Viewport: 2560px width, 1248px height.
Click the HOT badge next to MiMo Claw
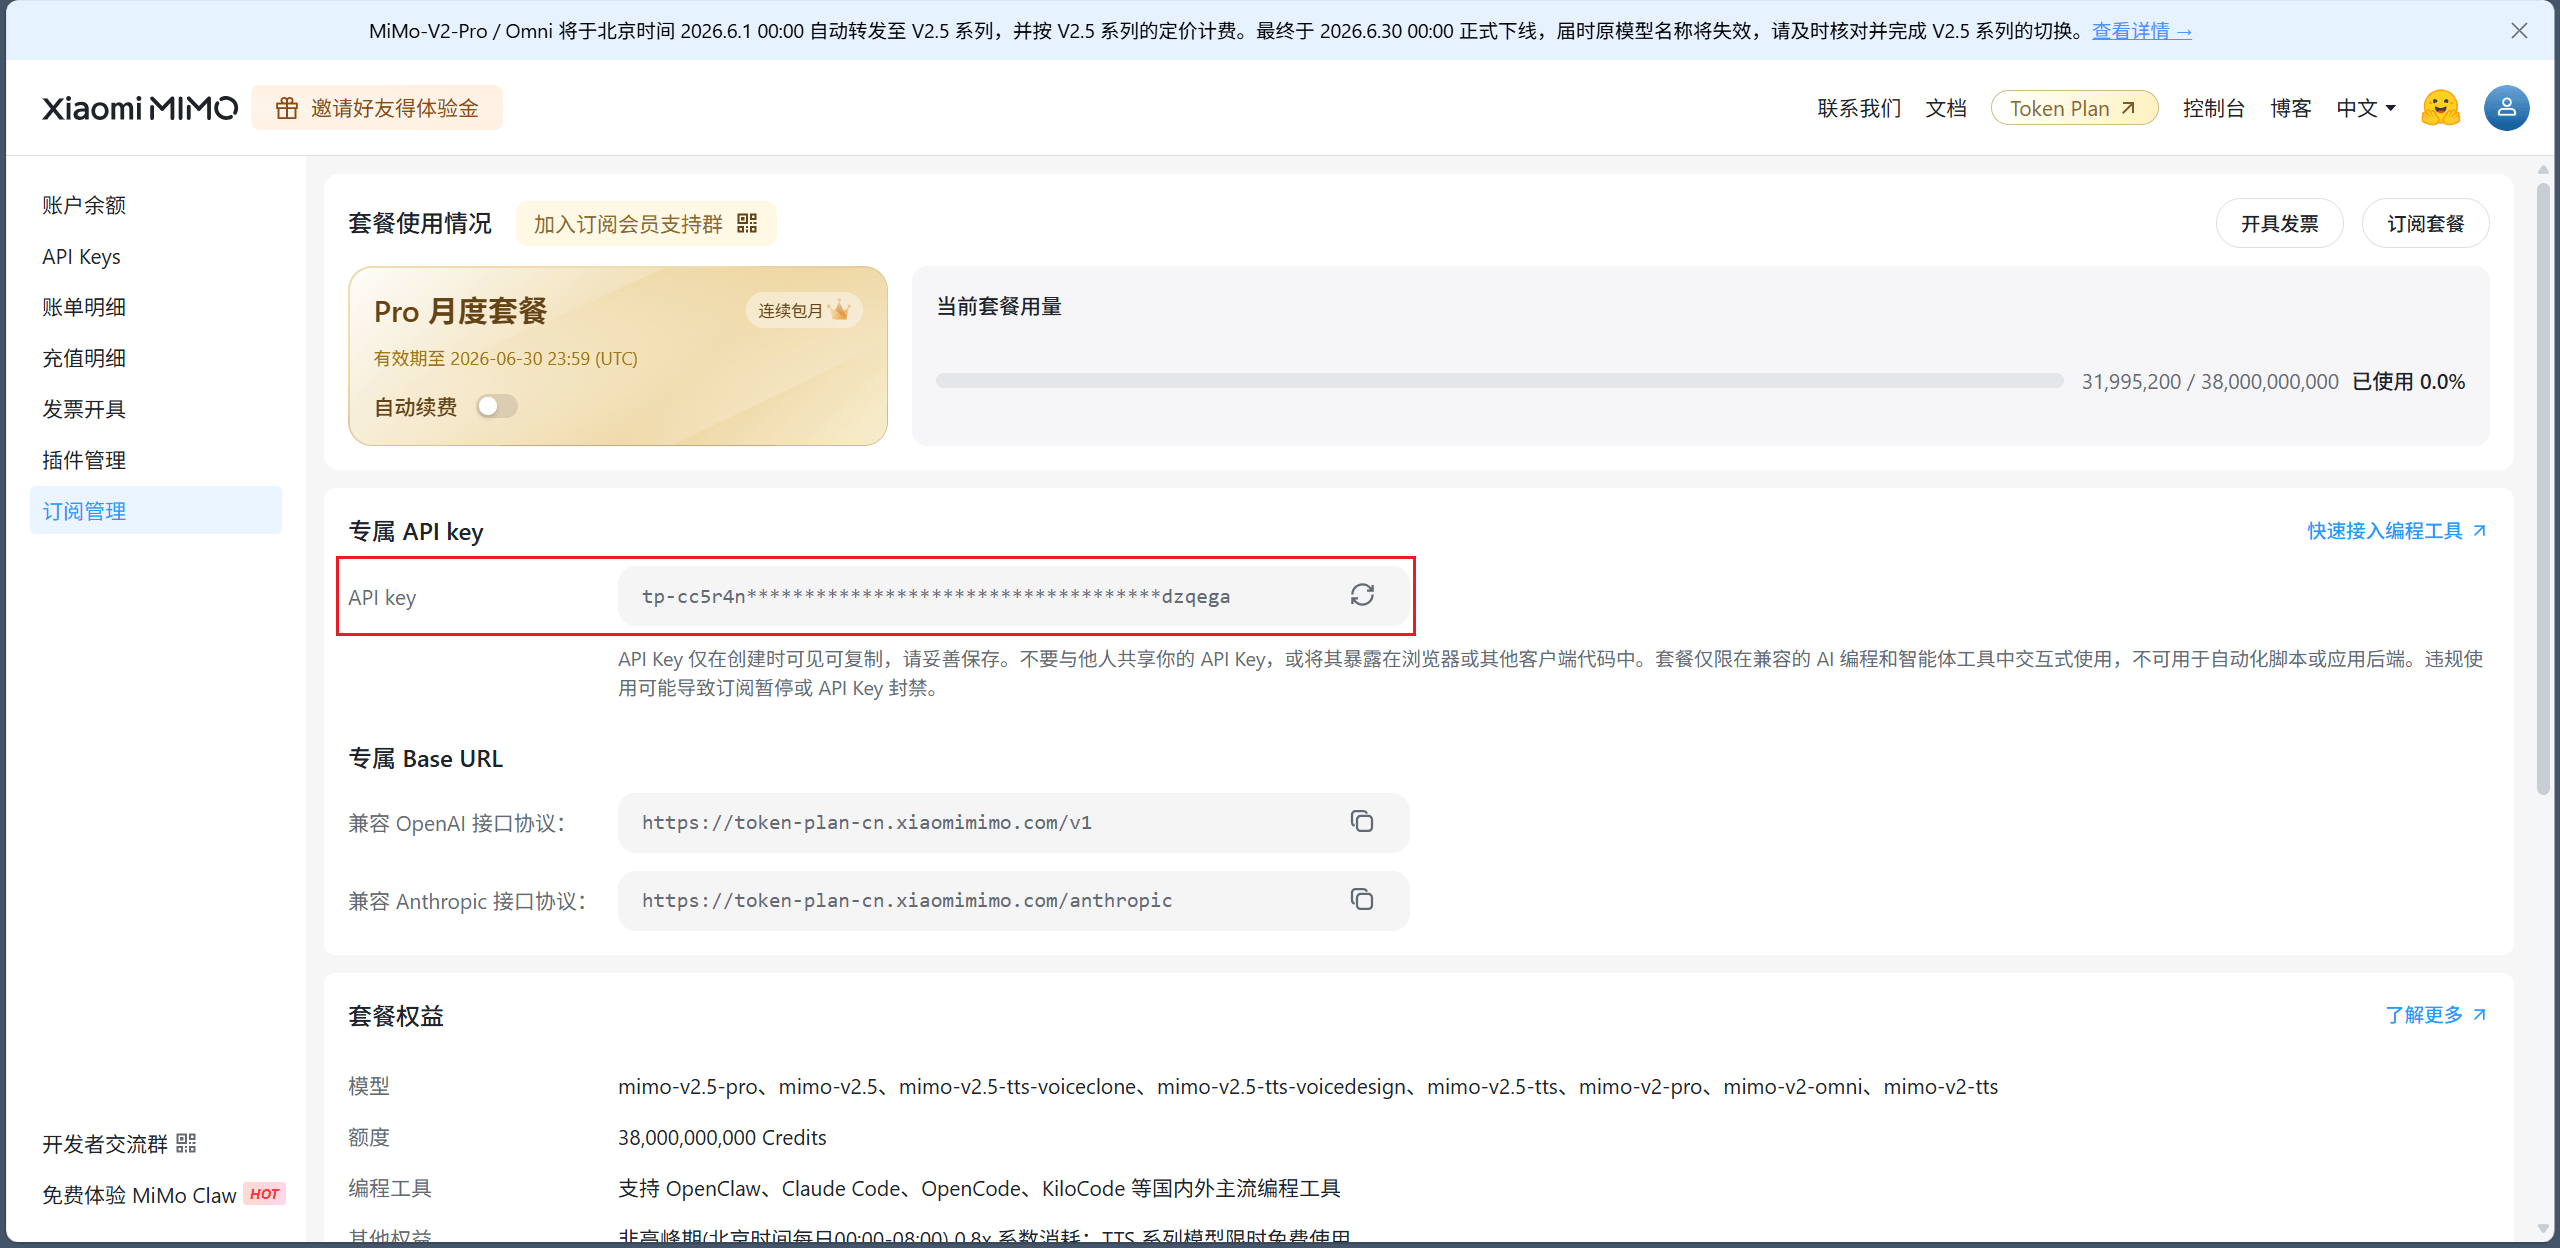pos(264,1194)
